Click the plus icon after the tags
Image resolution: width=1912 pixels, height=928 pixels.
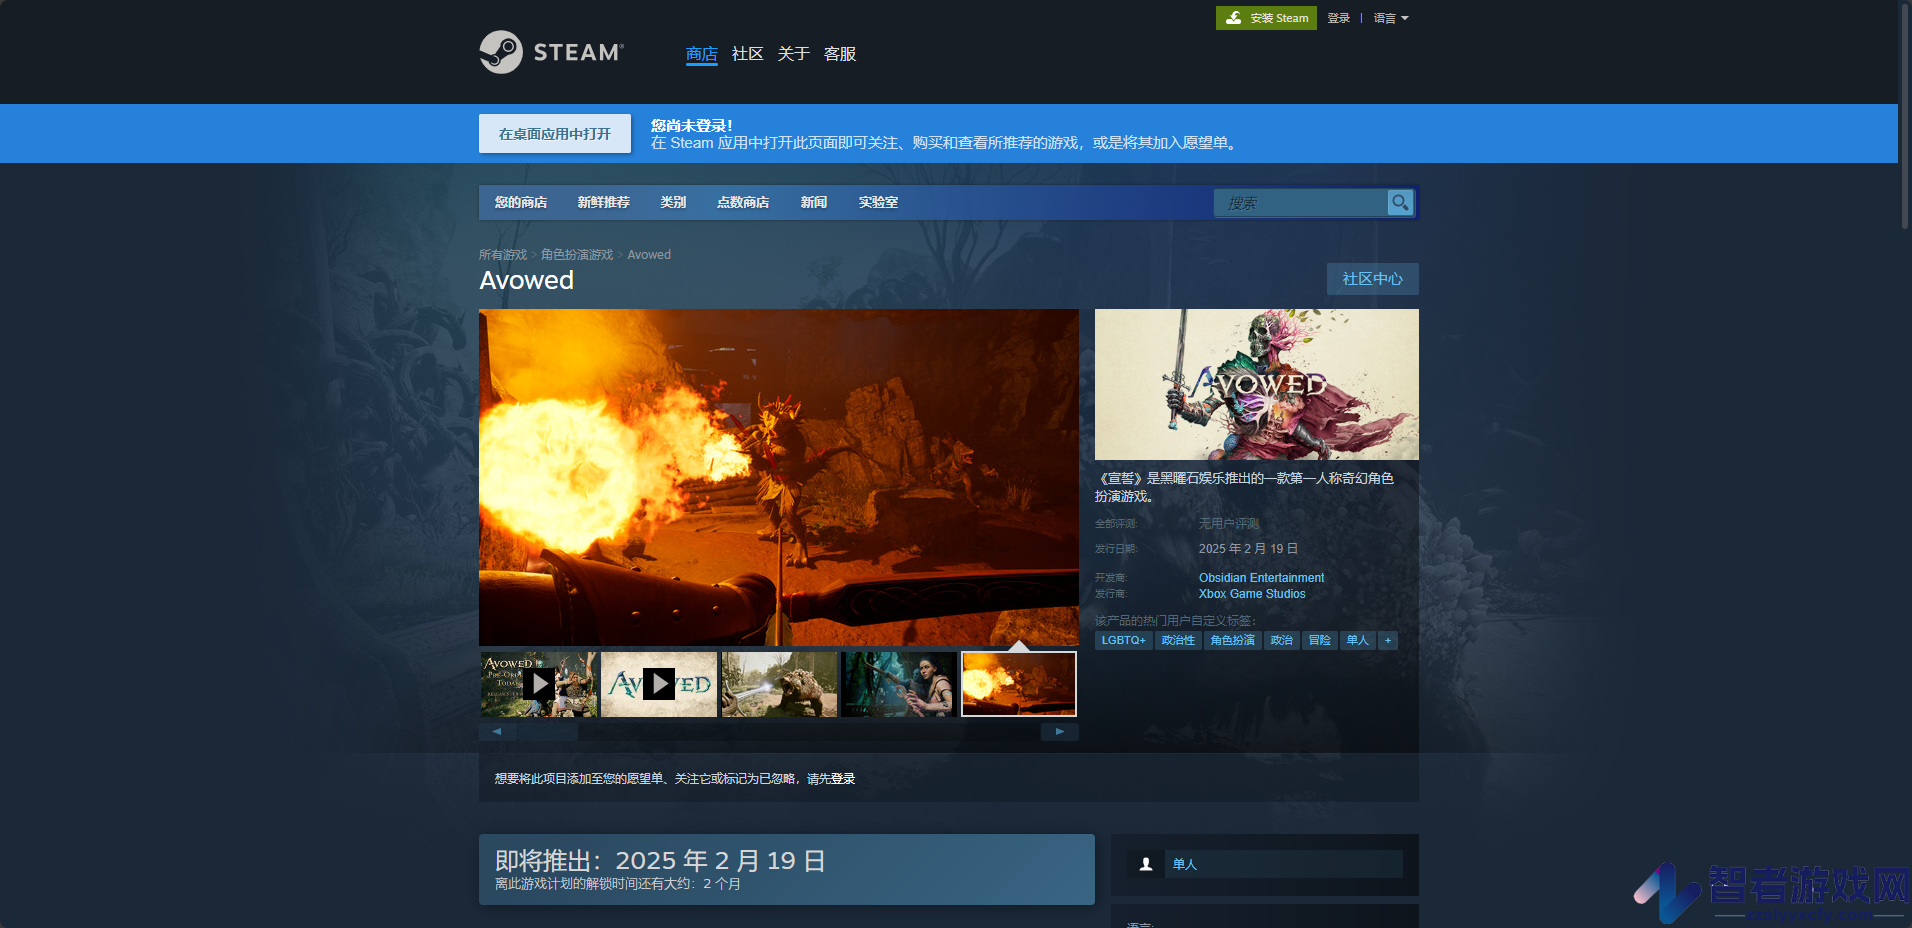[1388, 640]
